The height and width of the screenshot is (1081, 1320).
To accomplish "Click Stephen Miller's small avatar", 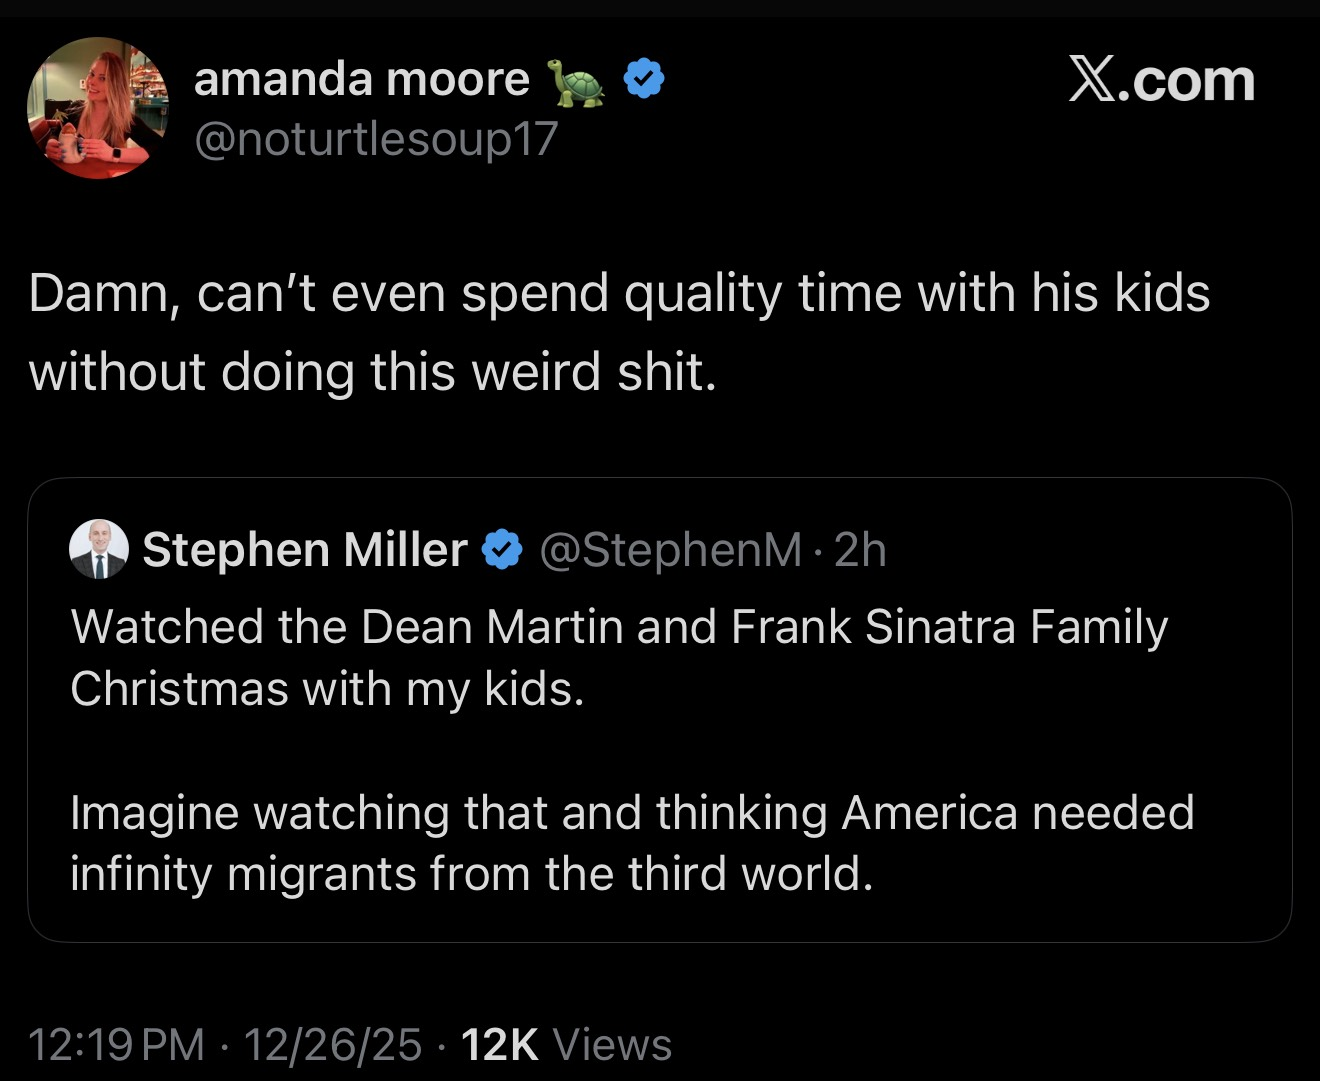I will pyautogui.click(x=98, y=549).
